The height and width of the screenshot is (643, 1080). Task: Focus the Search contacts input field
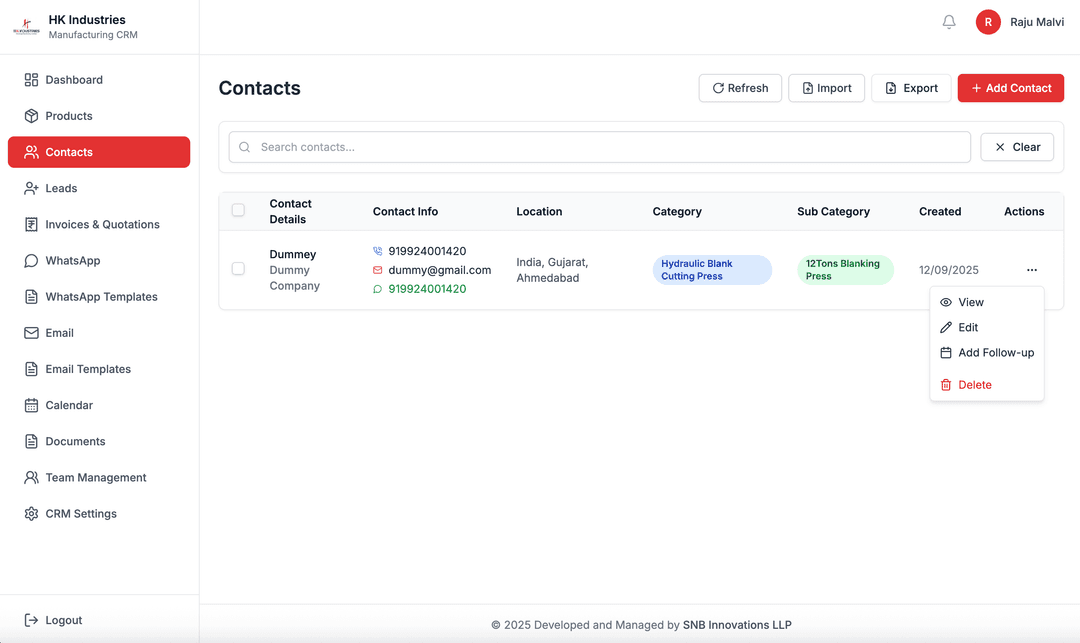[x=599, y=147]
